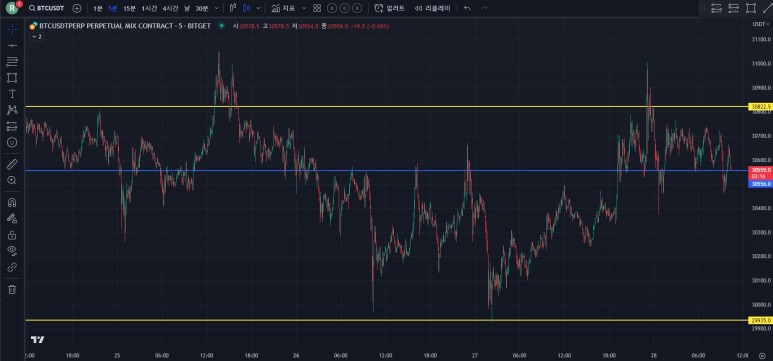Click the rectangle favorite tool in top-right toolbar

(751, 8)
